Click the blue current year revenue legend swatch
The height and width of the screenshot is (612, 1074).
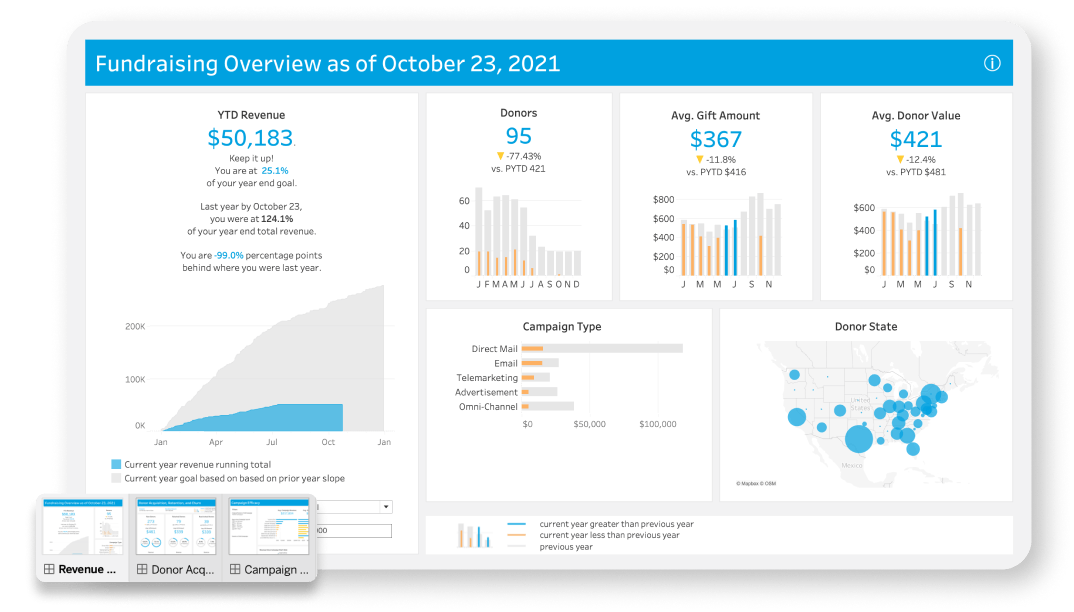[x=116, y=465]
